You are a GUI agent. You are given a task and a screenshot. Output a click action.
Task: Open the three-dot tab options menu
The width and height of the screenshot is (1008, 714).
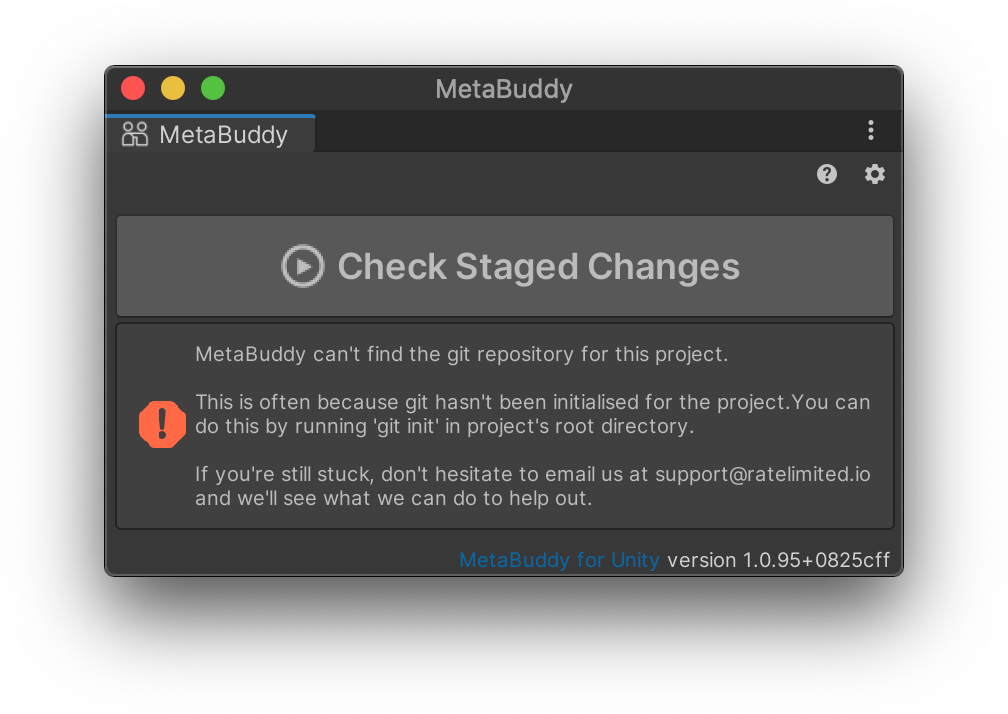[871, 130]
